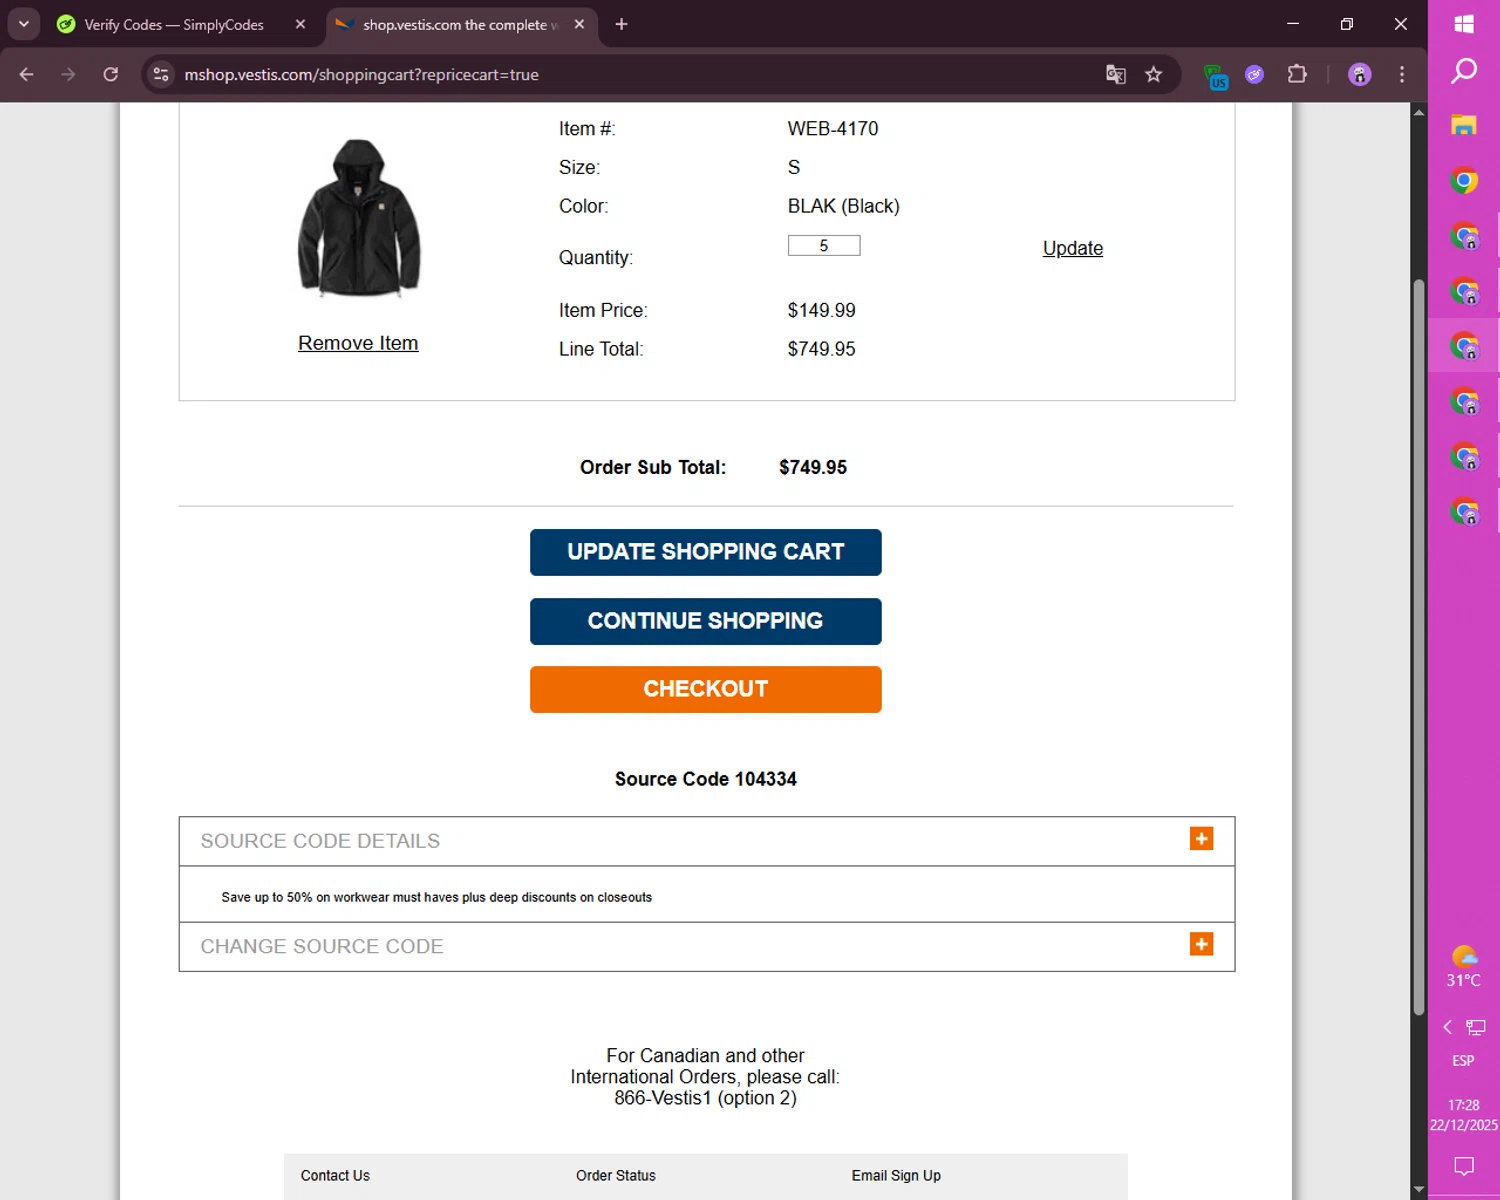Close the Verify Codes SimplyCodes tab
This screenshot has width=1500, height=1200.
[x=300, y=24]
